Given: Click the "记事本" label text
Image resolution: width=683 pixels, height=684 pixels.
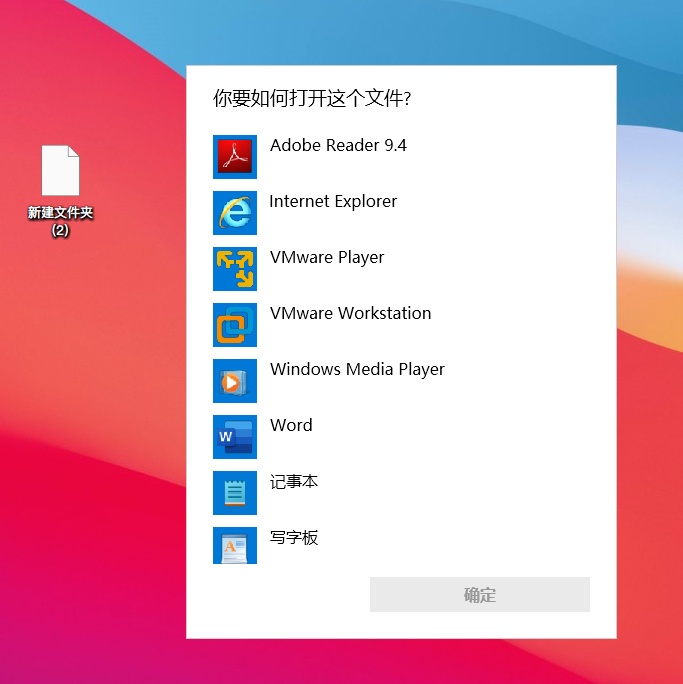Looking at the screenshot, I should point(294,482).
